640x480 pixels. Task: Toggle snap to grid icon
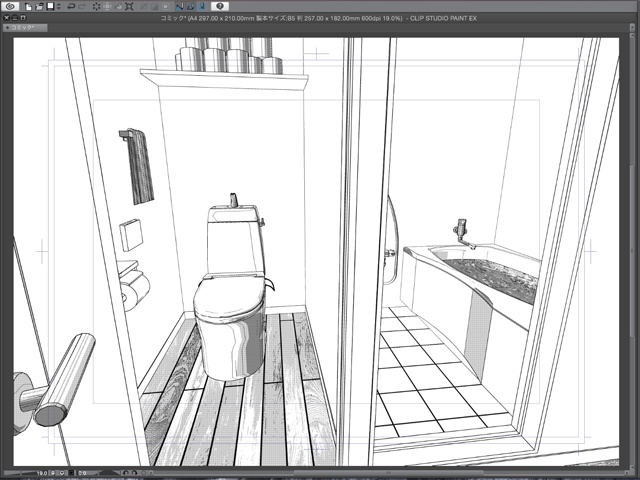(x=202, y=7)
